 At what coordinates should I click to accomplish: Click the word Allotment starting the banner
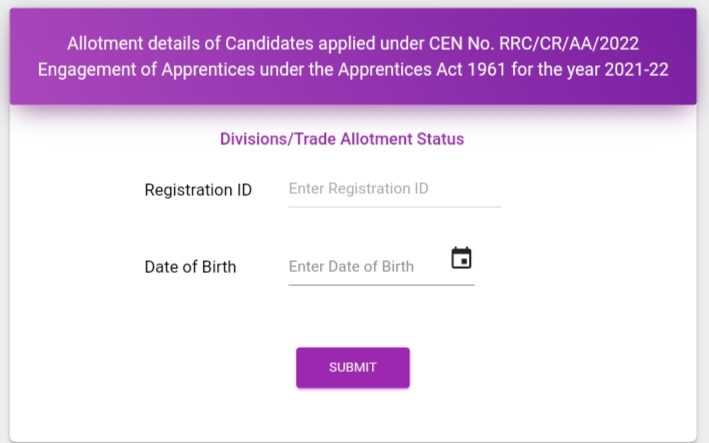click(106, 44)
